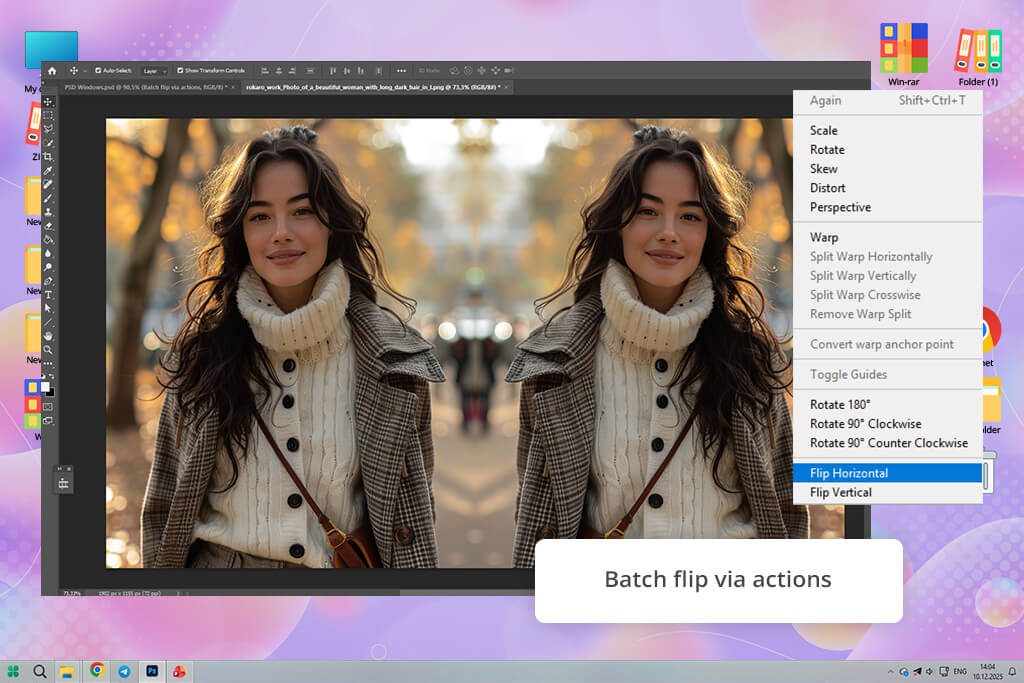The height and width of the screenshot is (683, 1024).
Task: Open more align options in options bar
Action: click(x=401, y=71)
